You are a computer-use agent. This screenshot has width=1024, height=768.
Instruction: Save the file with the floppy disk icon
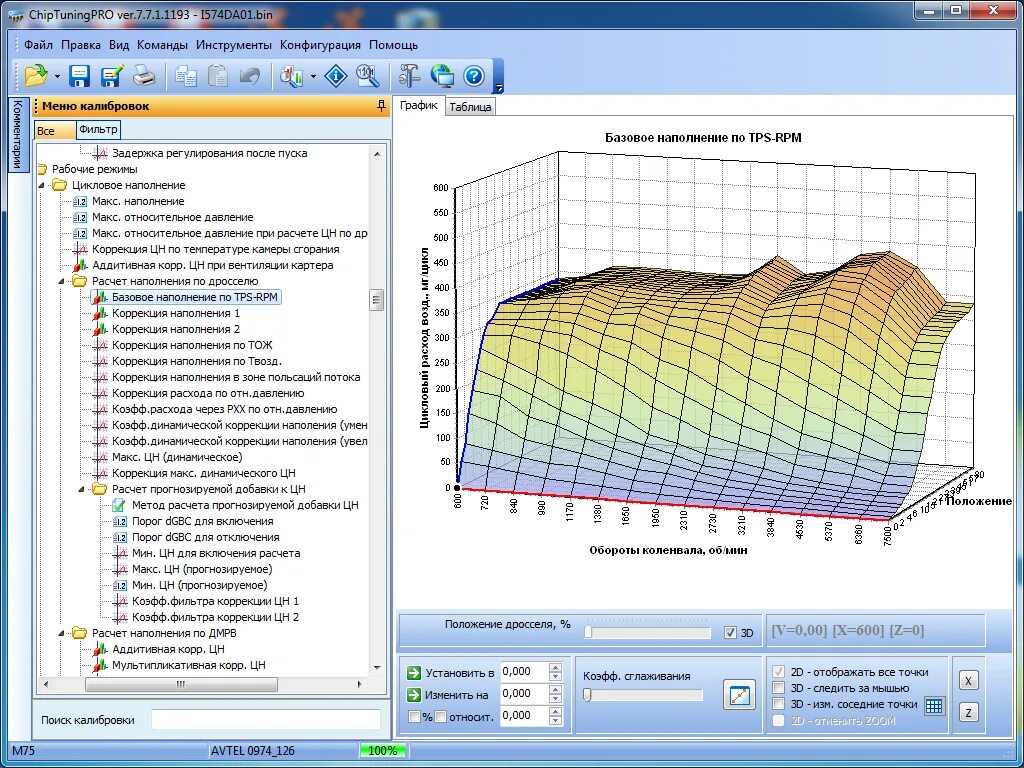click(80, 76)
